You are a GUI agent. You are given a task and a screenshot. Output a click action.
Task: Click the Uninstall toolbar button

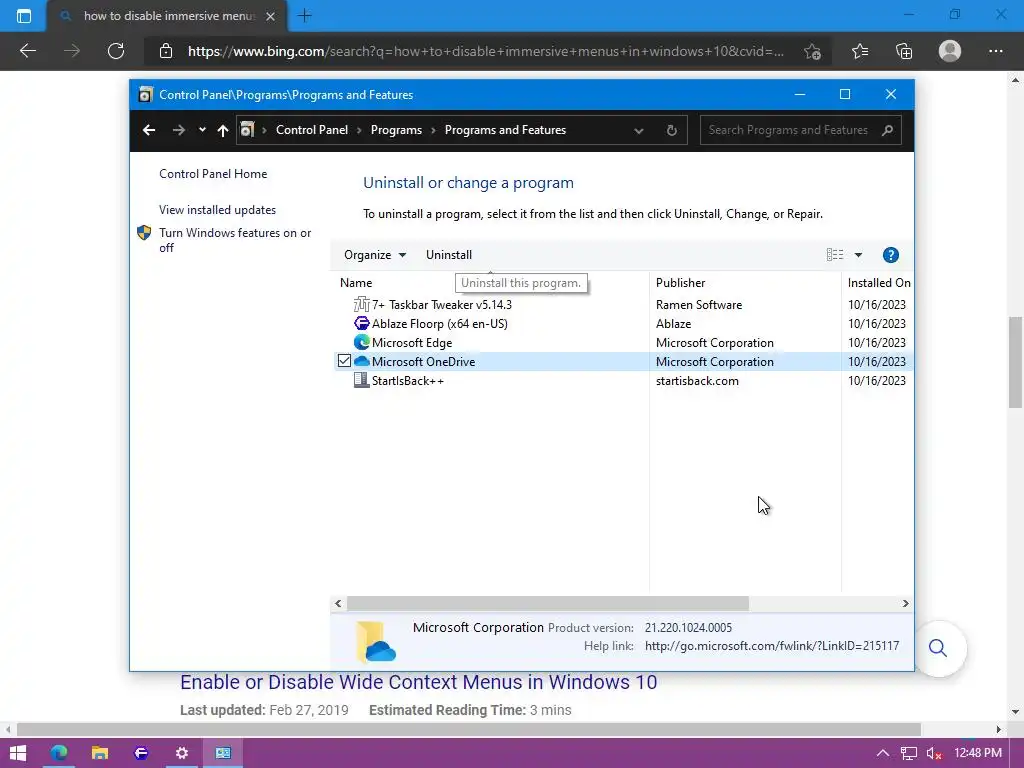coord(449,255)
